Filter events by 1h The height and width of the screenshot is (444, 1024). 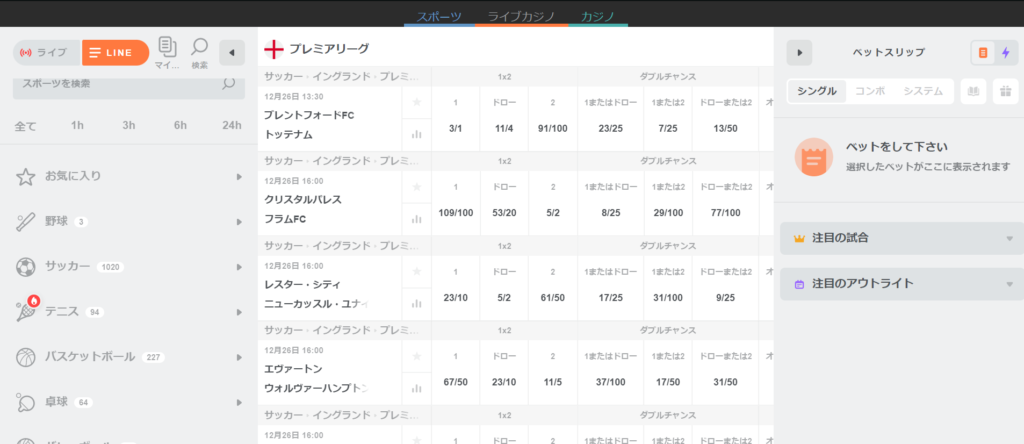pyautogui.click(x=77, y=125)
